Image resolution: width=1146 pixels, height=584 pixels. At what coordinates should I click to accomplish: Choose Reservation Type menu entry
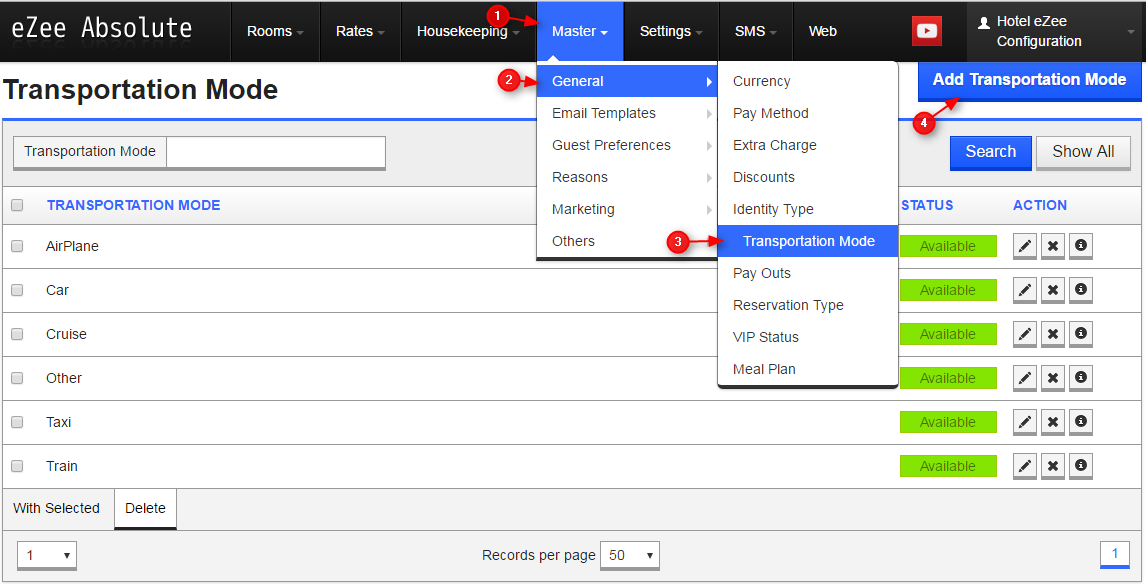coord(808,306)
